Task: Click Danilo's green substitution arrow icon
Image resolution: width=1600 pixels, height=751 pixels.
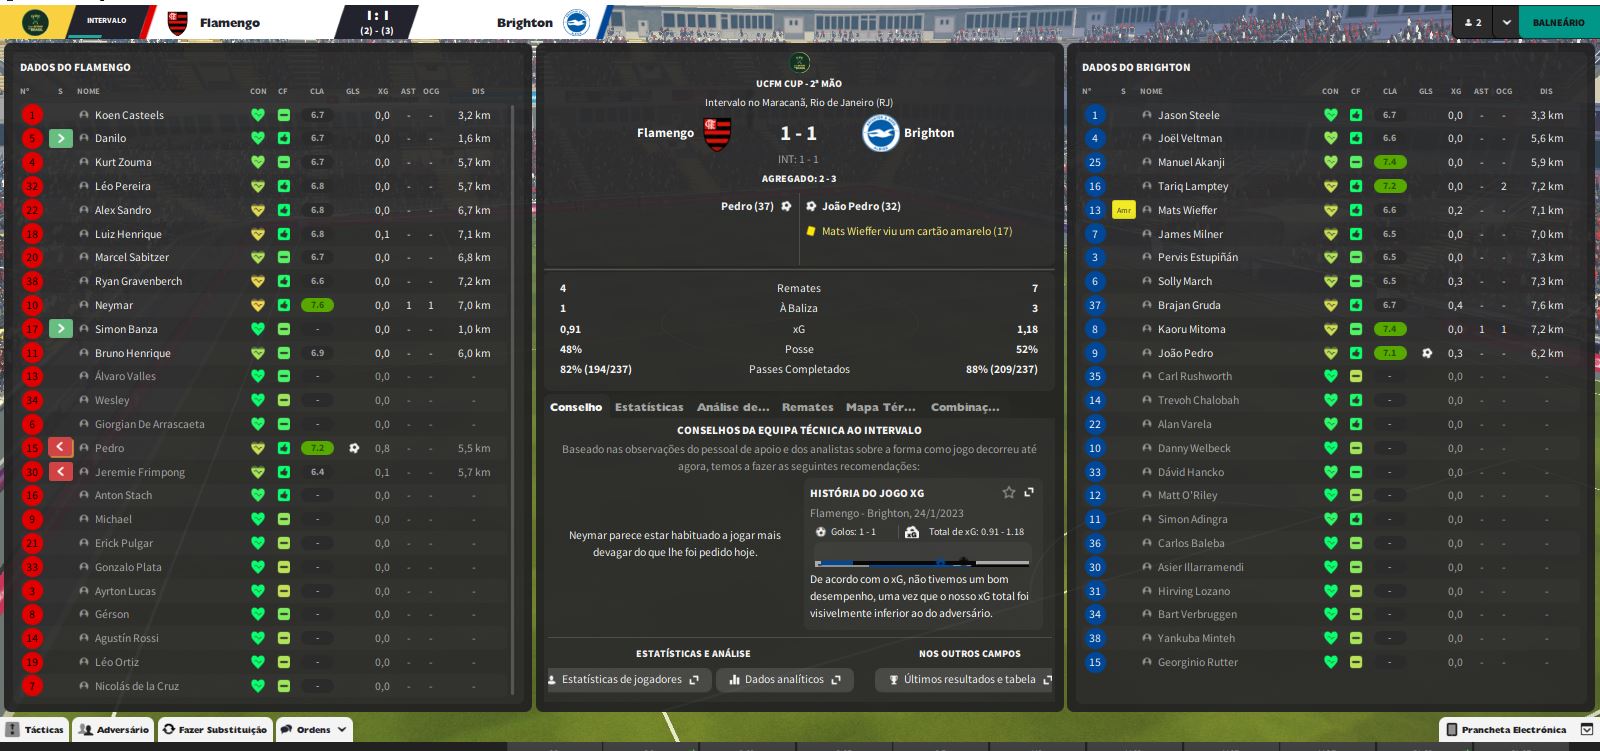Action: click(60, 138)
